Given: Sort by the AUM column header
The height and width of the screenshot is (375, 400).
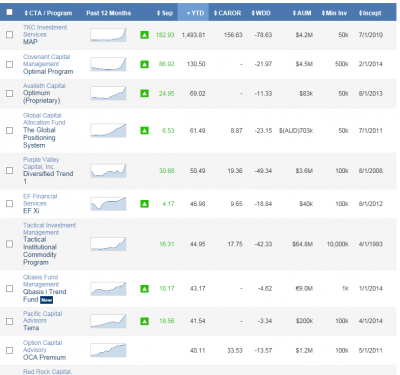Looking at the screenshot, I should (x=302, y=13).
